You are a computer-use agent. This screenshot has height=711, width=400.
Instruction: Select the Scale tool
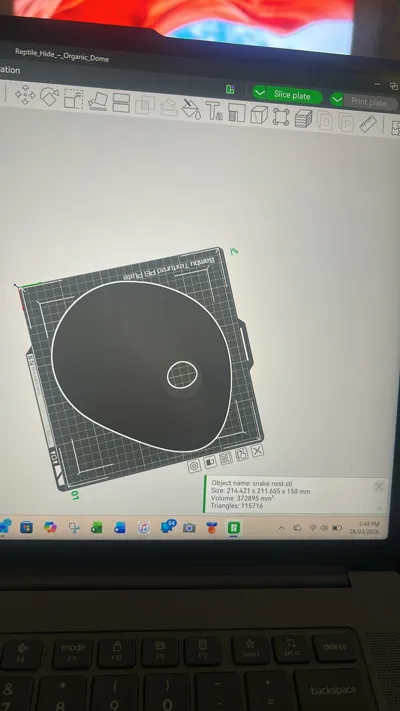point(73,99)
